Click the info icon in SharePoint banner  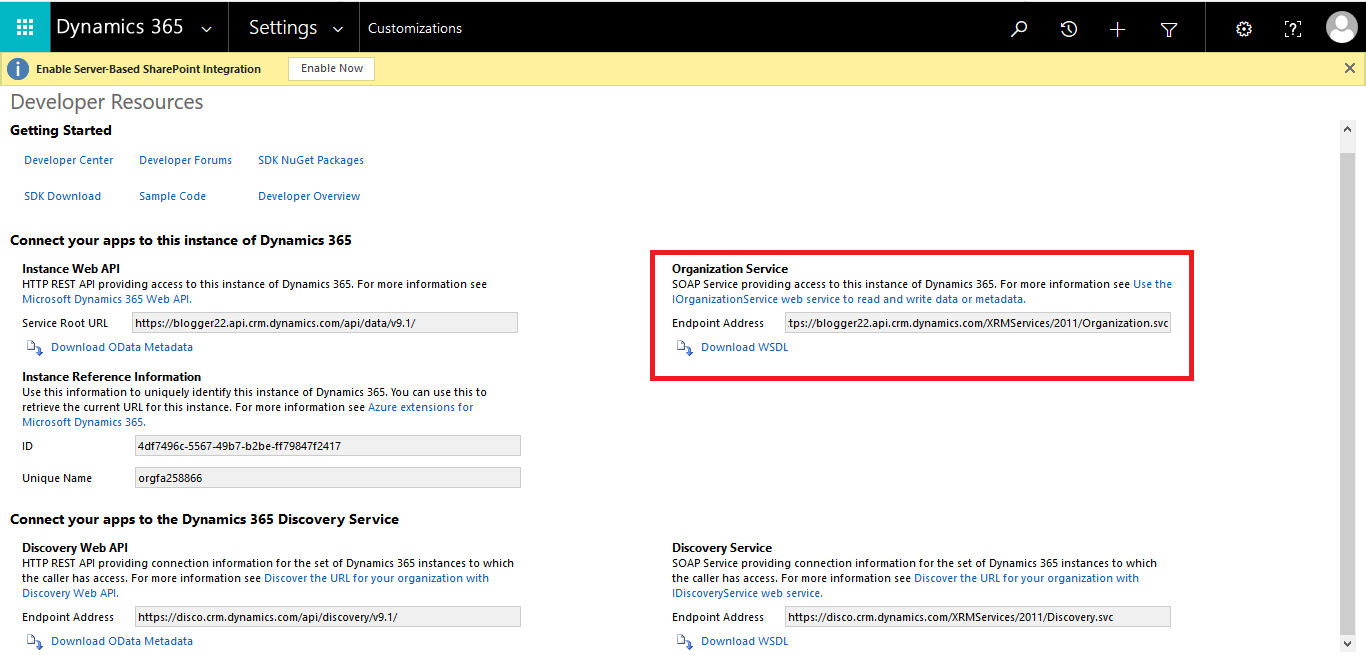tap(18, 69)
